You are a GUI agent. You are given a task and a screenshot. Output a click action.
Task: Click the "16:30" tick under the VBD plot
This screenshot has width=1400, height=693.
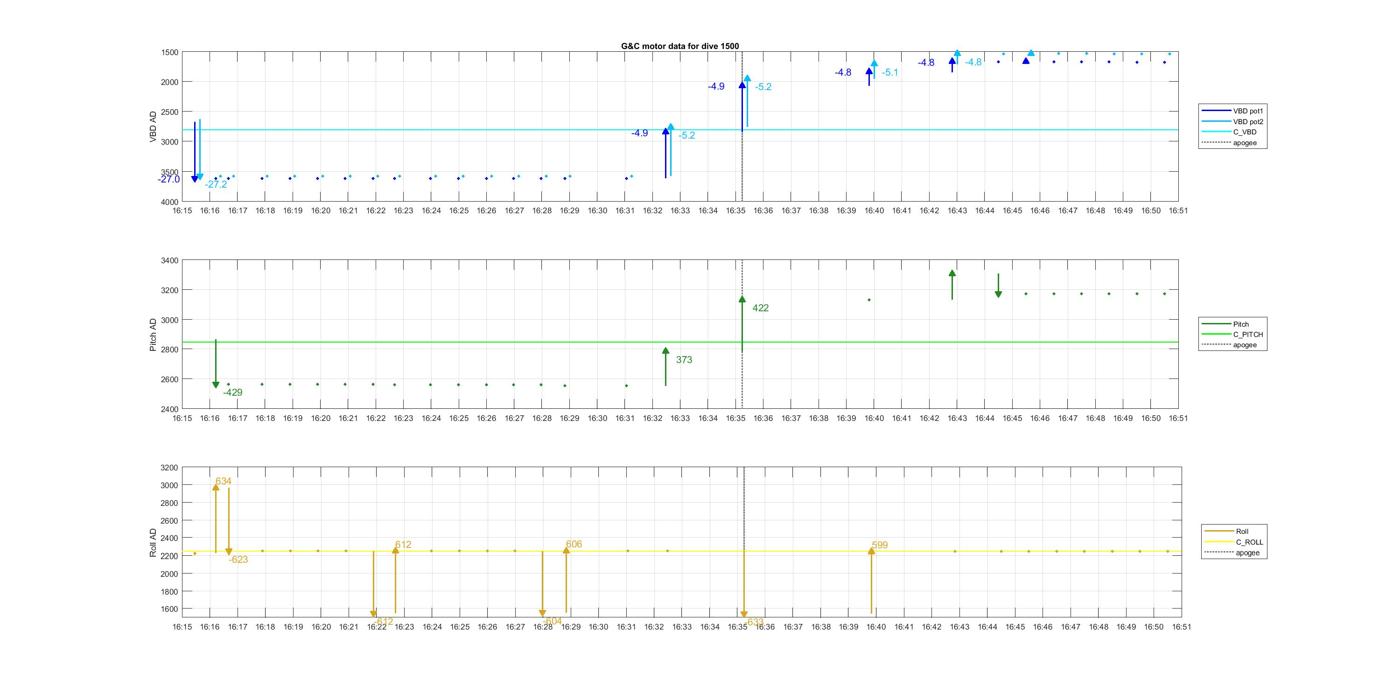tap(597, 211)
